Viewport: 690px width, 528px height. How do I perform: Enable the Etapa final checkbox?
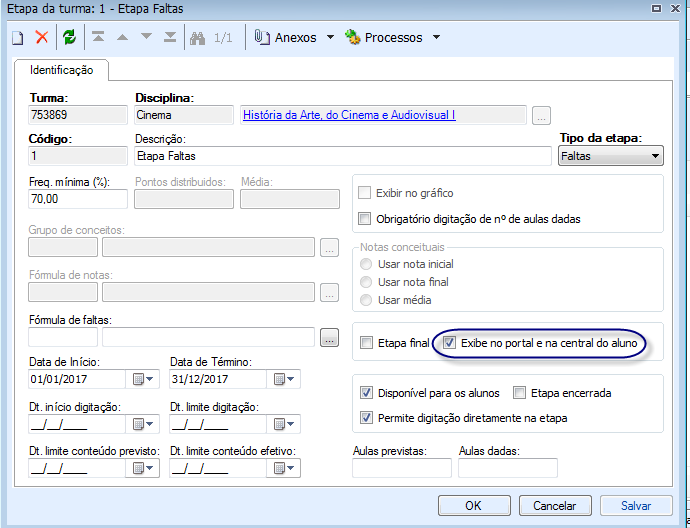(367, 343)
